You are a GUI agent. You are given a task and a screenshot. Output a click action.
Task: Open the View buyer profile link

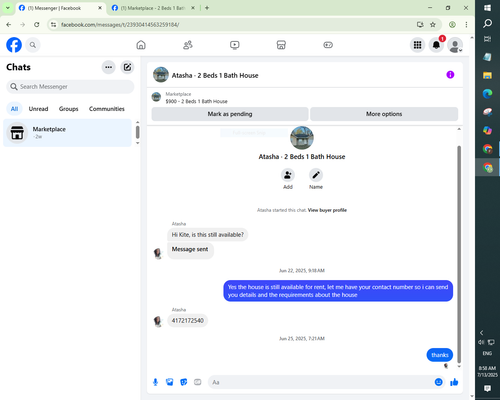coord(327,210)
